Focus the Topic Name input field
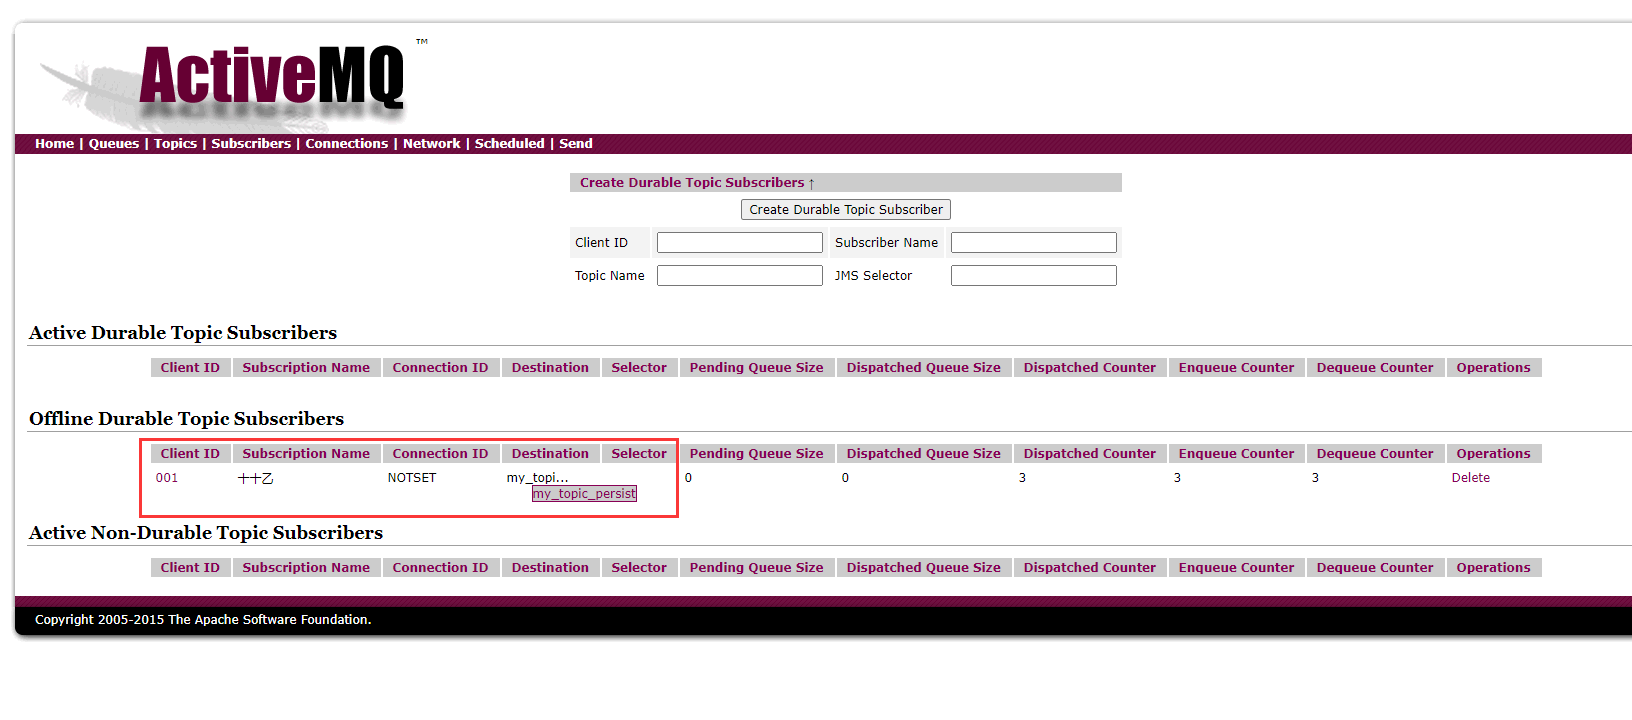The image size is (1632, 720). click(x=740, y=276)
